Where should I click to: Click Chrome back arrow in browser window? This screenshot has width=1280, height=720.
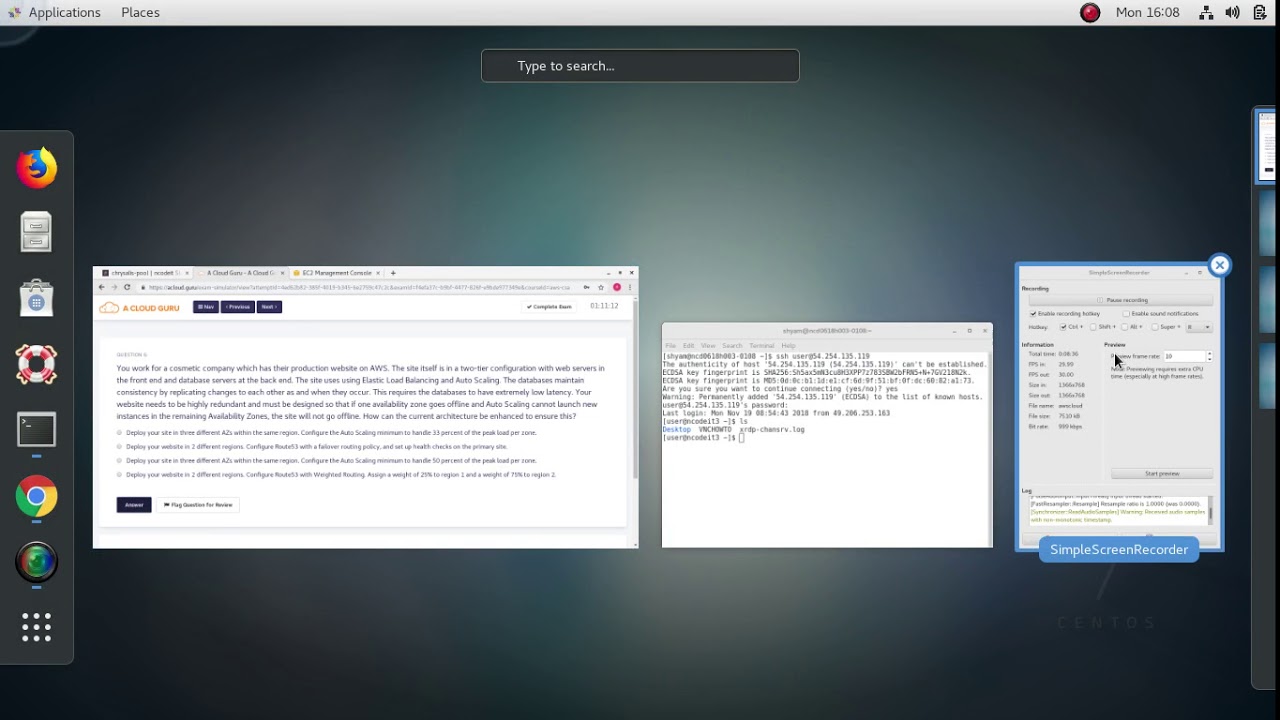[x=101, y=287]
